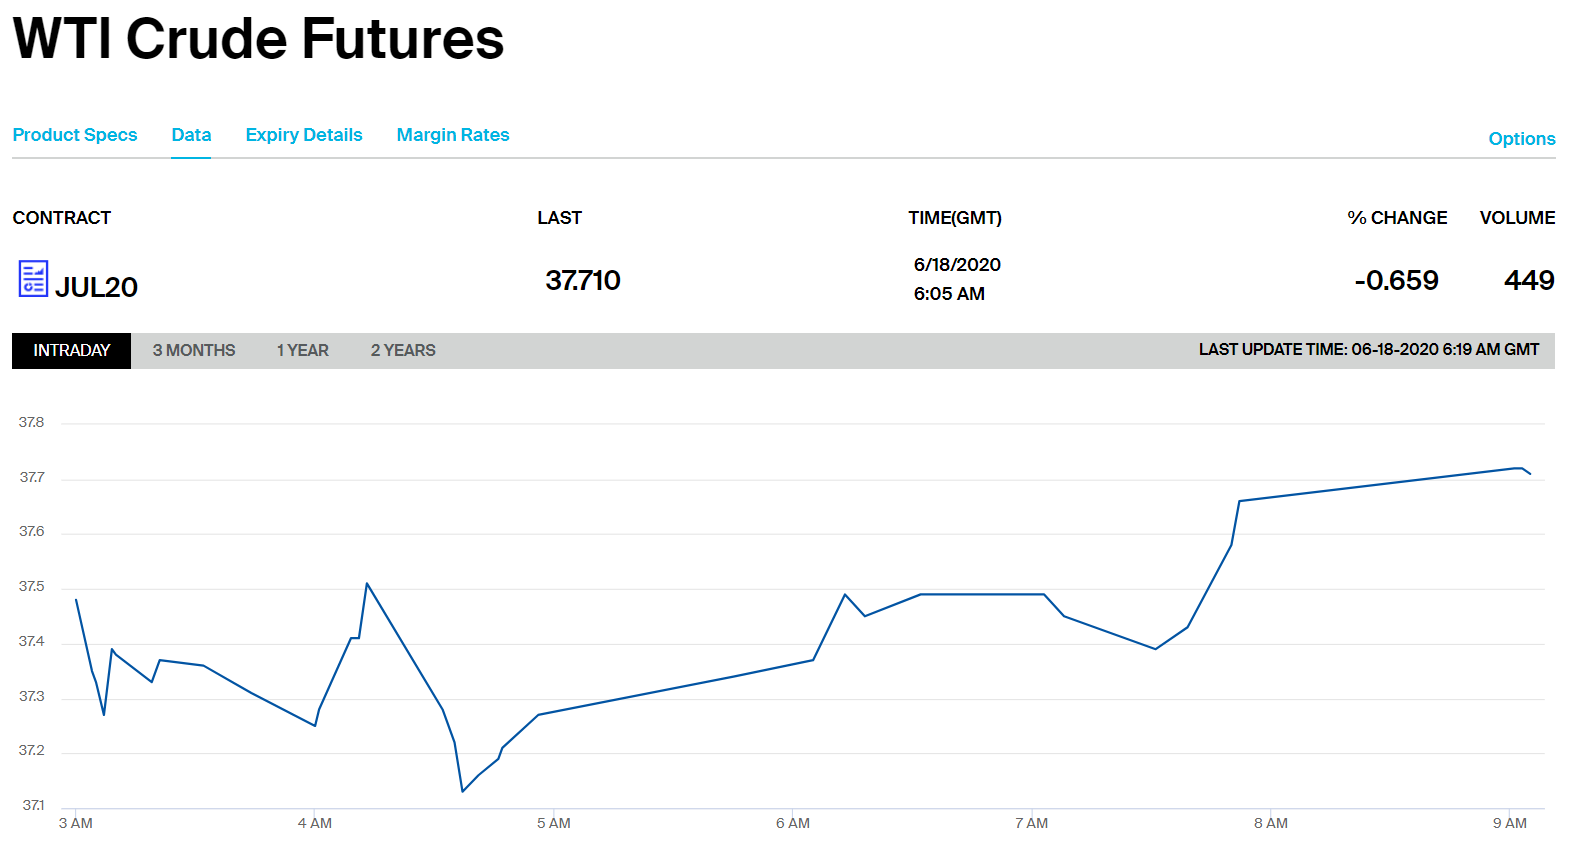
Task: Click the LAST column header
Action: 559,218
